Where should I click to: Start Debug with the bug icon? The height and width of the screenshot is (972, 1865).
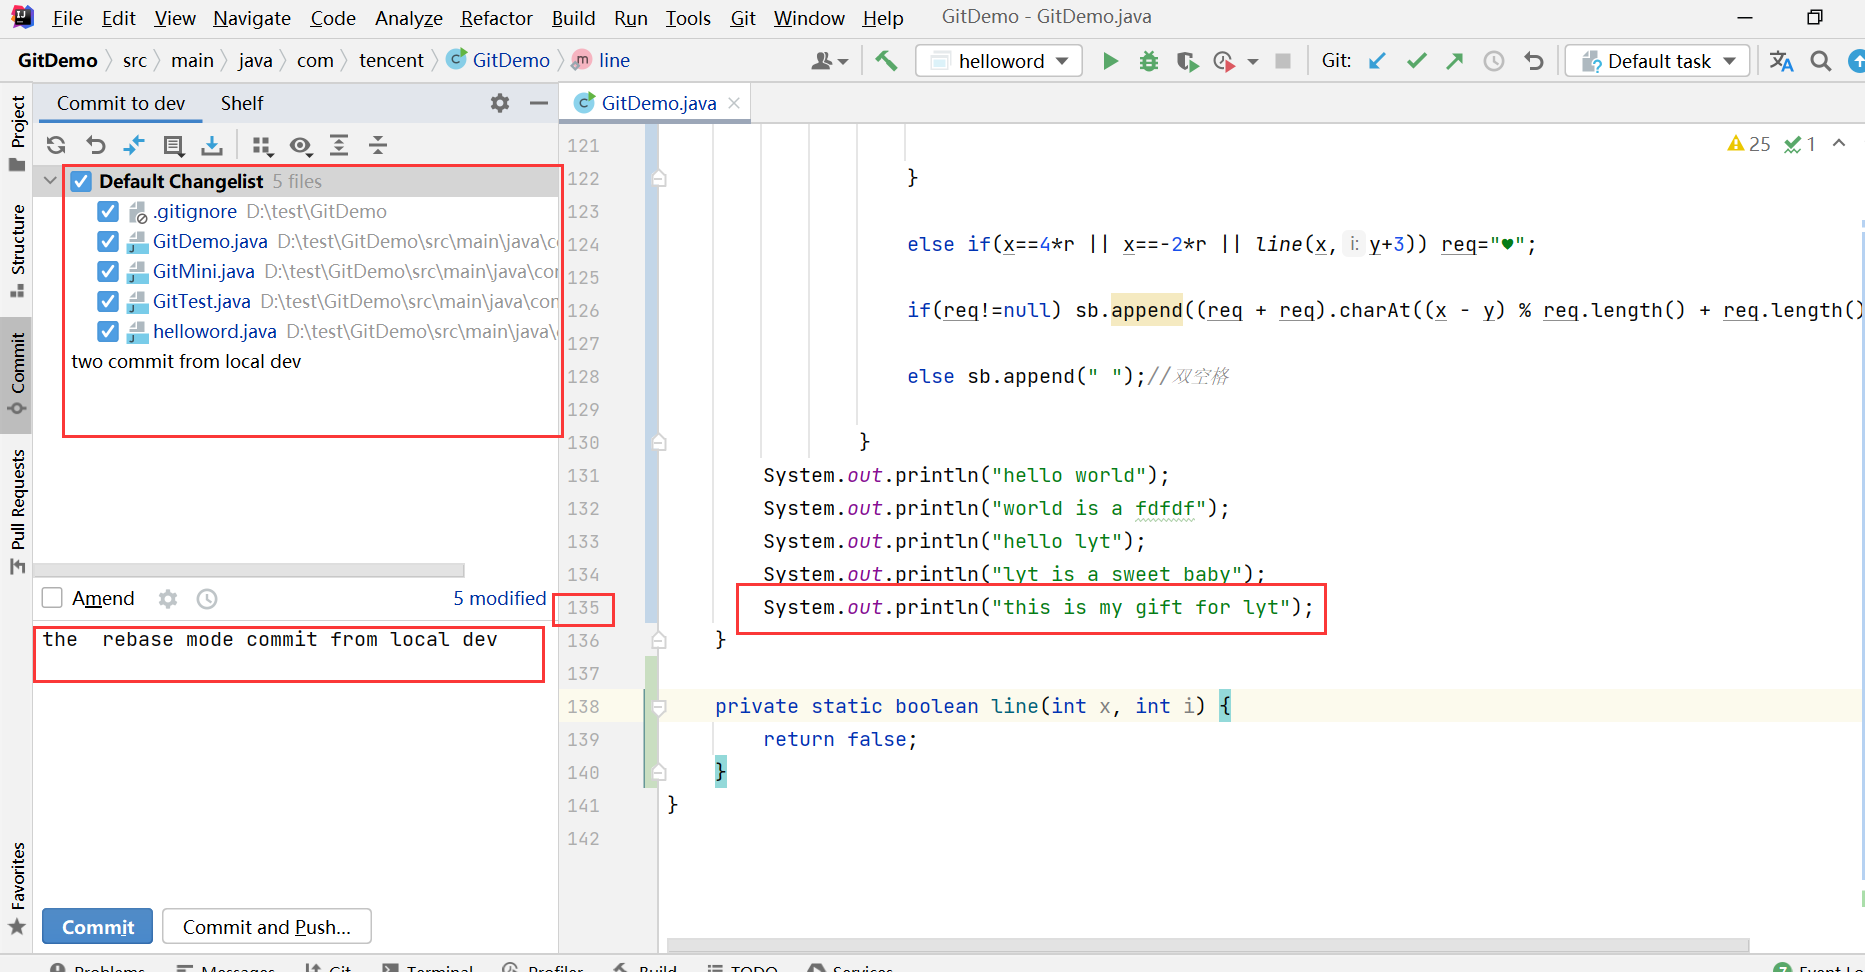pos(1149,61)
